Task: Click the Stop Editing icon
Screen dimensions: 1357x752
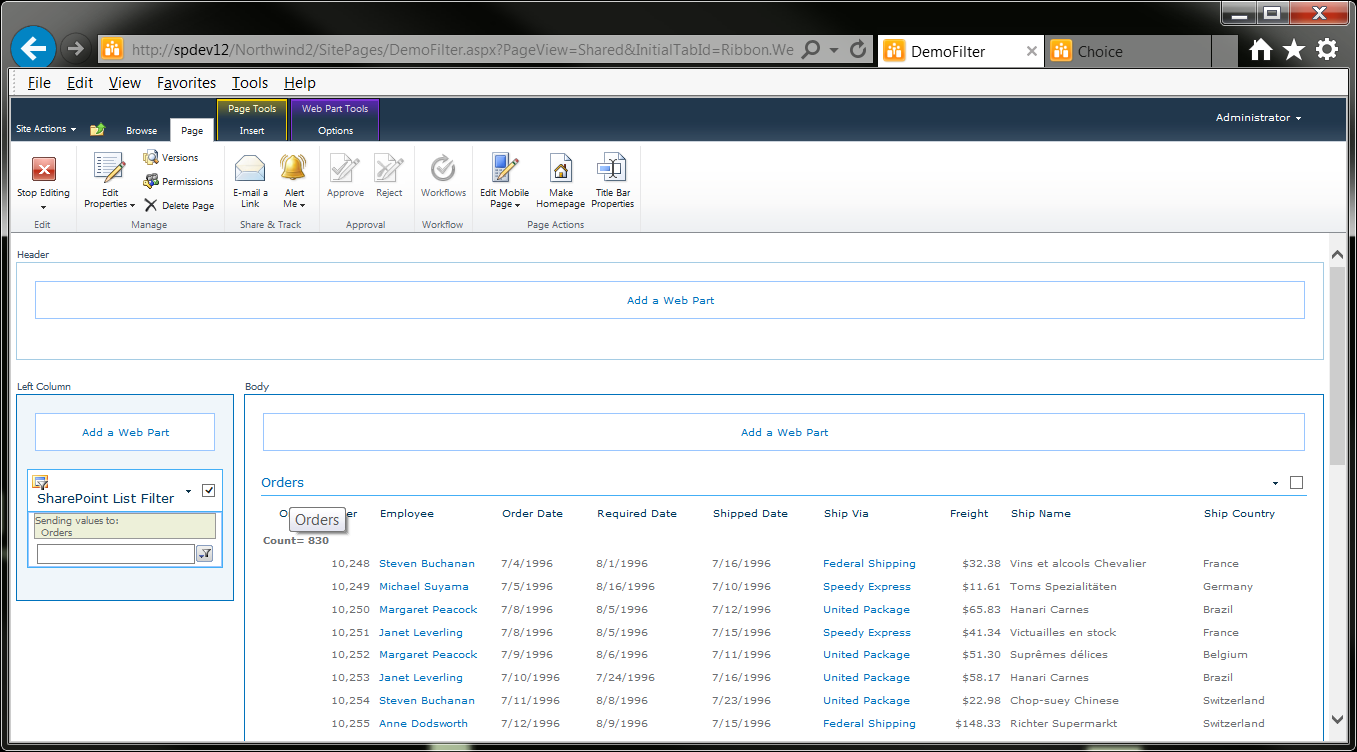Action: pos(43,168)
